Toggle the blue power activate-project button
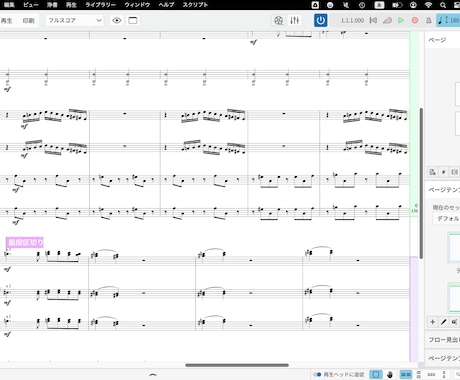 pyautogui.click(x=320, y=20)
